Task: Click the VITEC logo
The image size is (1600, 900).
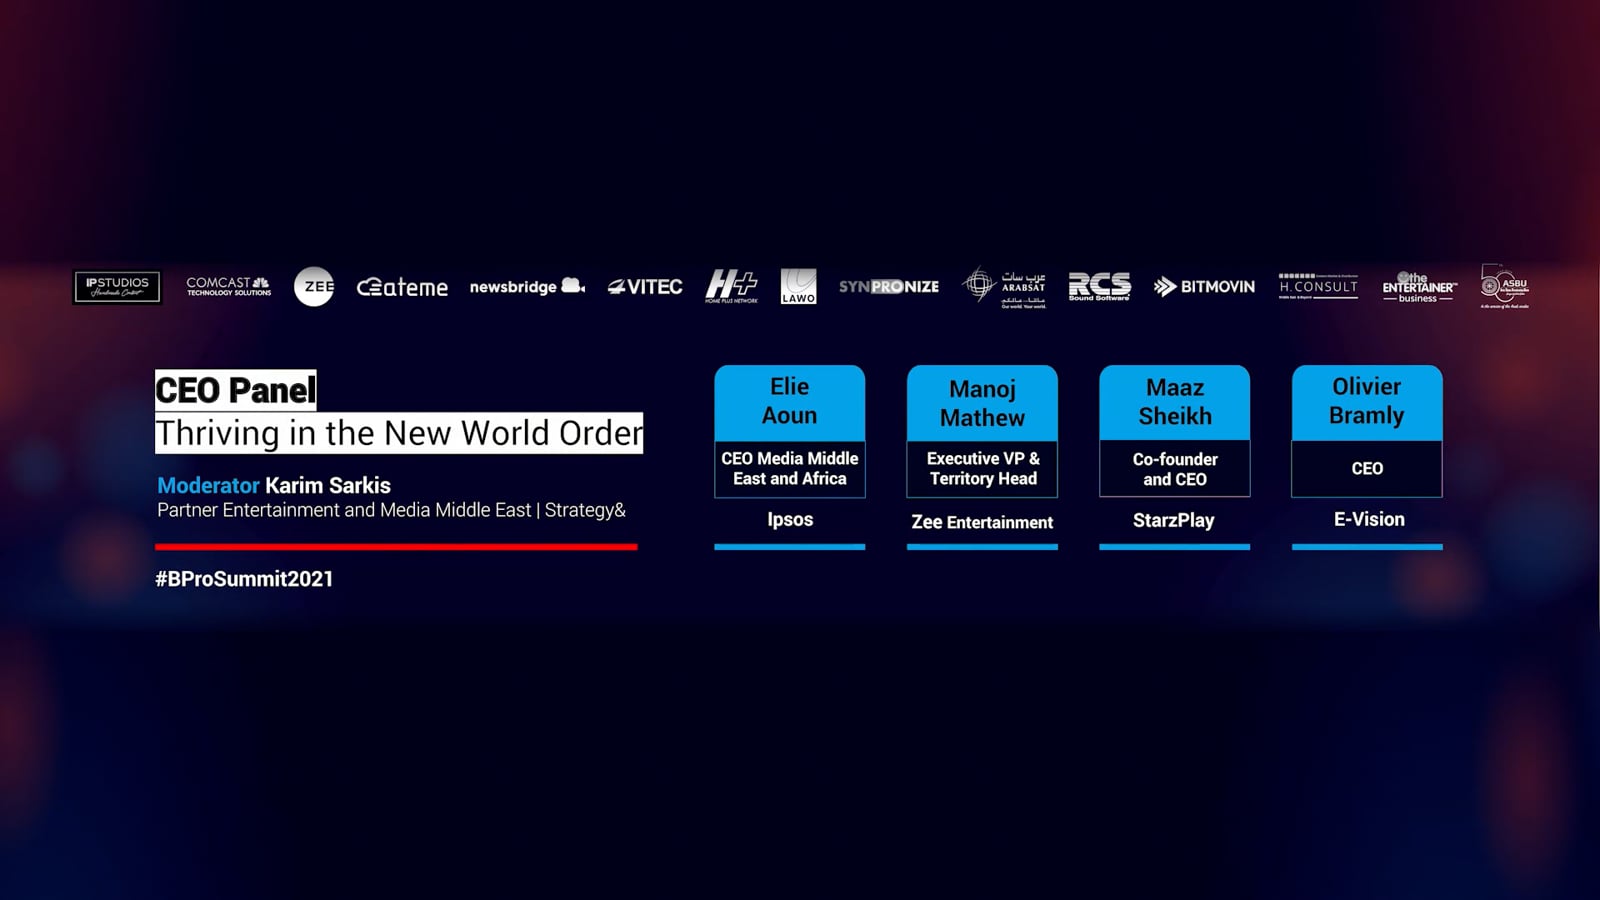Action: point(645,287)
